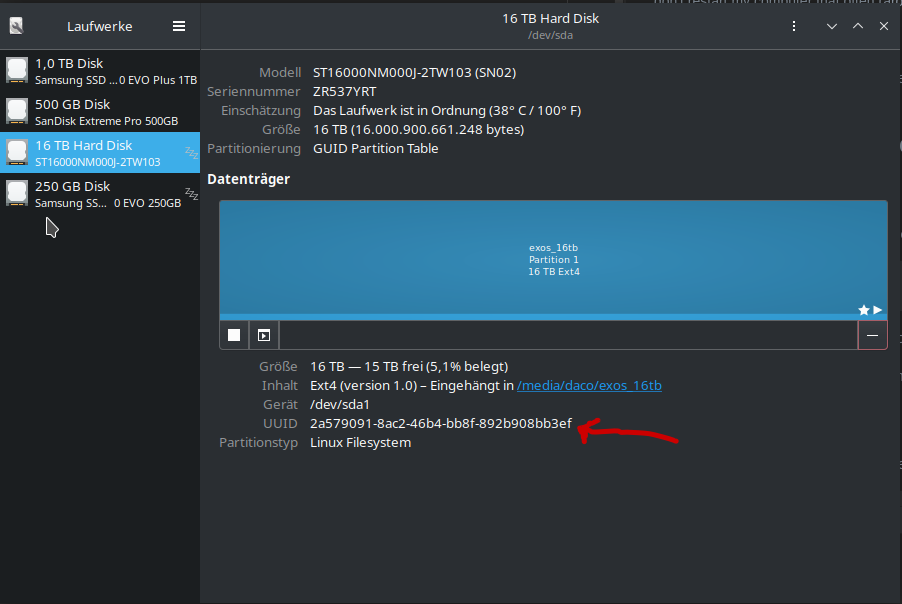Click the Partition 1 block in volume diagram
This screenshot has height=604, width=902.
[554, 259]
